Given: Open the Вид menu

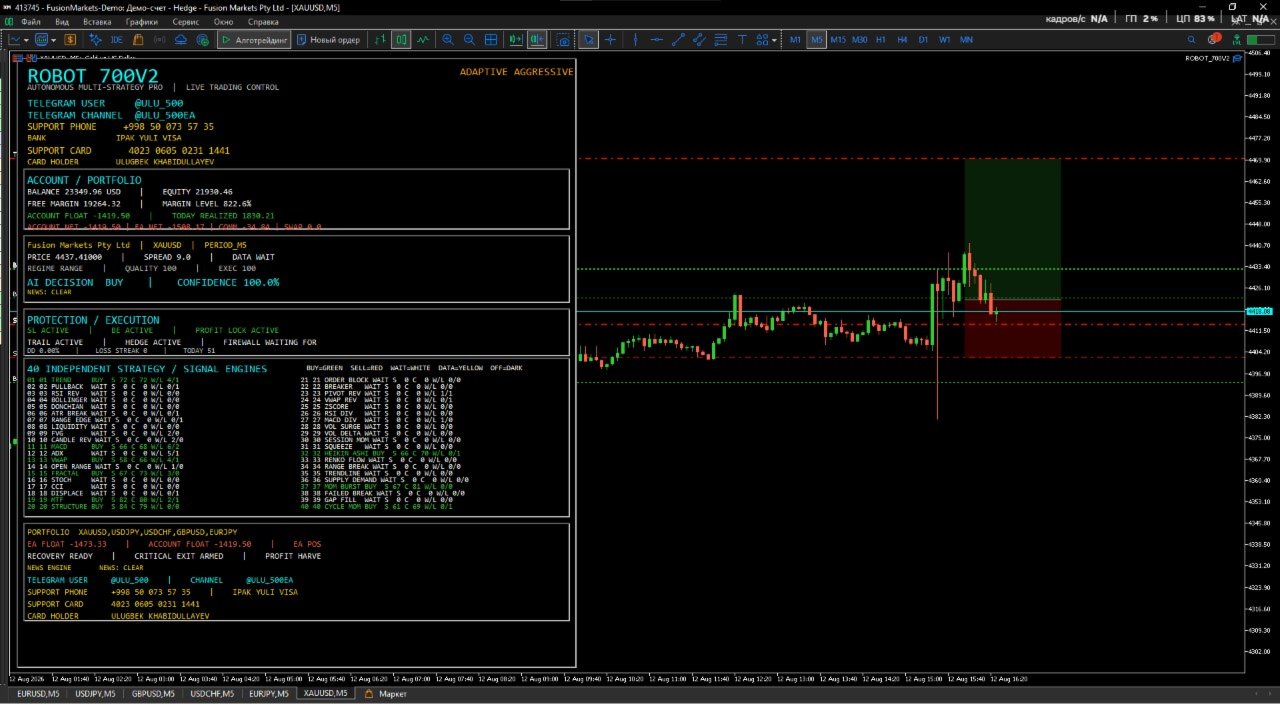Looking at the screenshot, I should tap(62, 21).
